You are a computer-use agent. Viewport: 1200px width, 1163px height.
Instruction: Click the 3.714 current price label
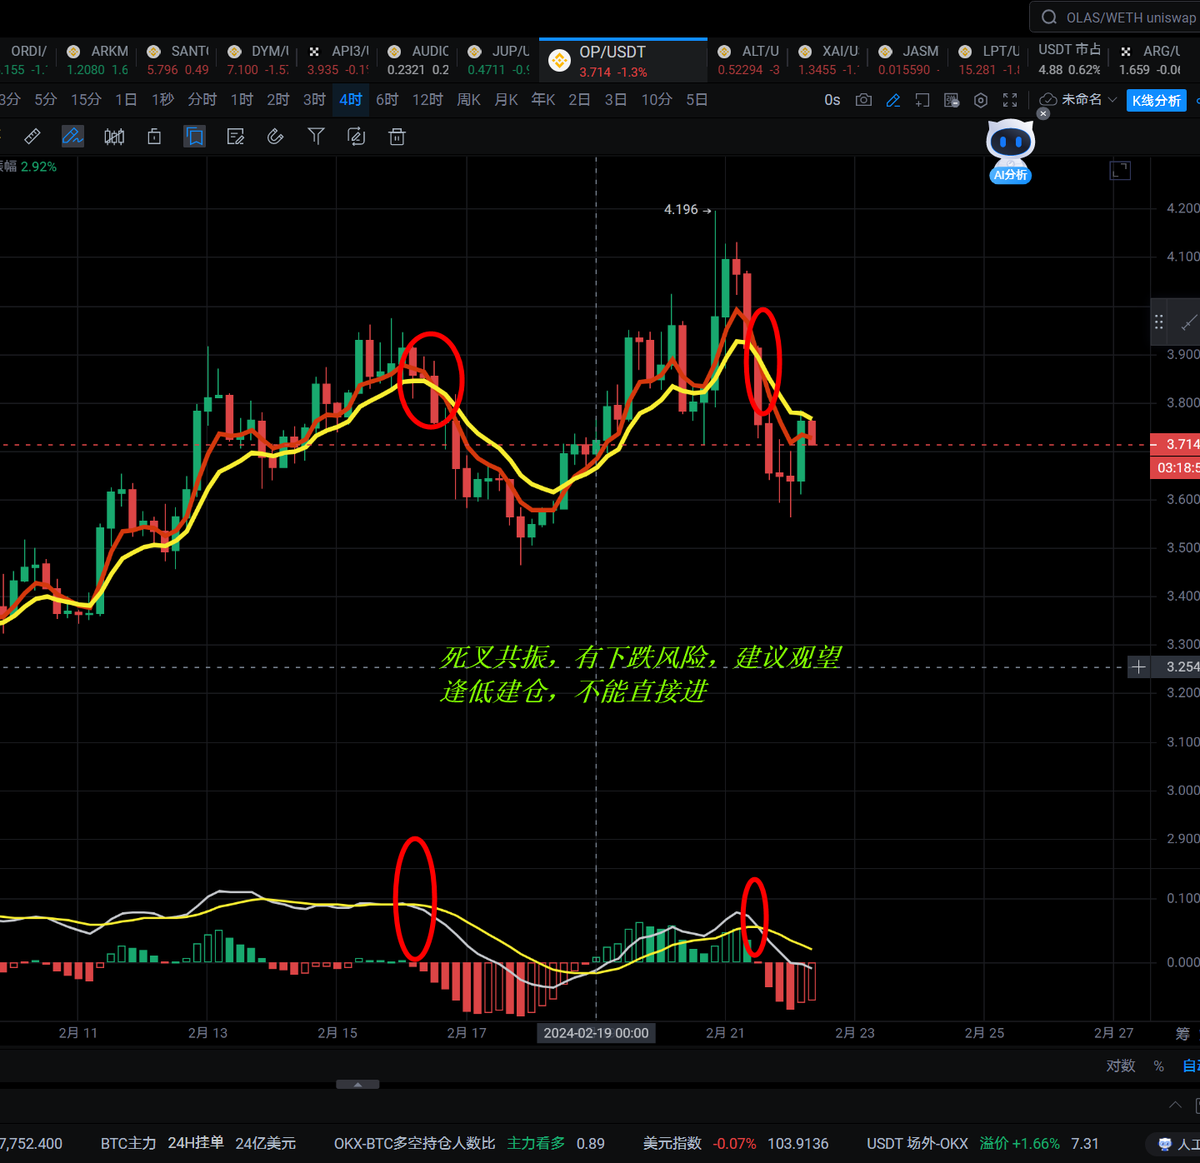[1175, 444]
